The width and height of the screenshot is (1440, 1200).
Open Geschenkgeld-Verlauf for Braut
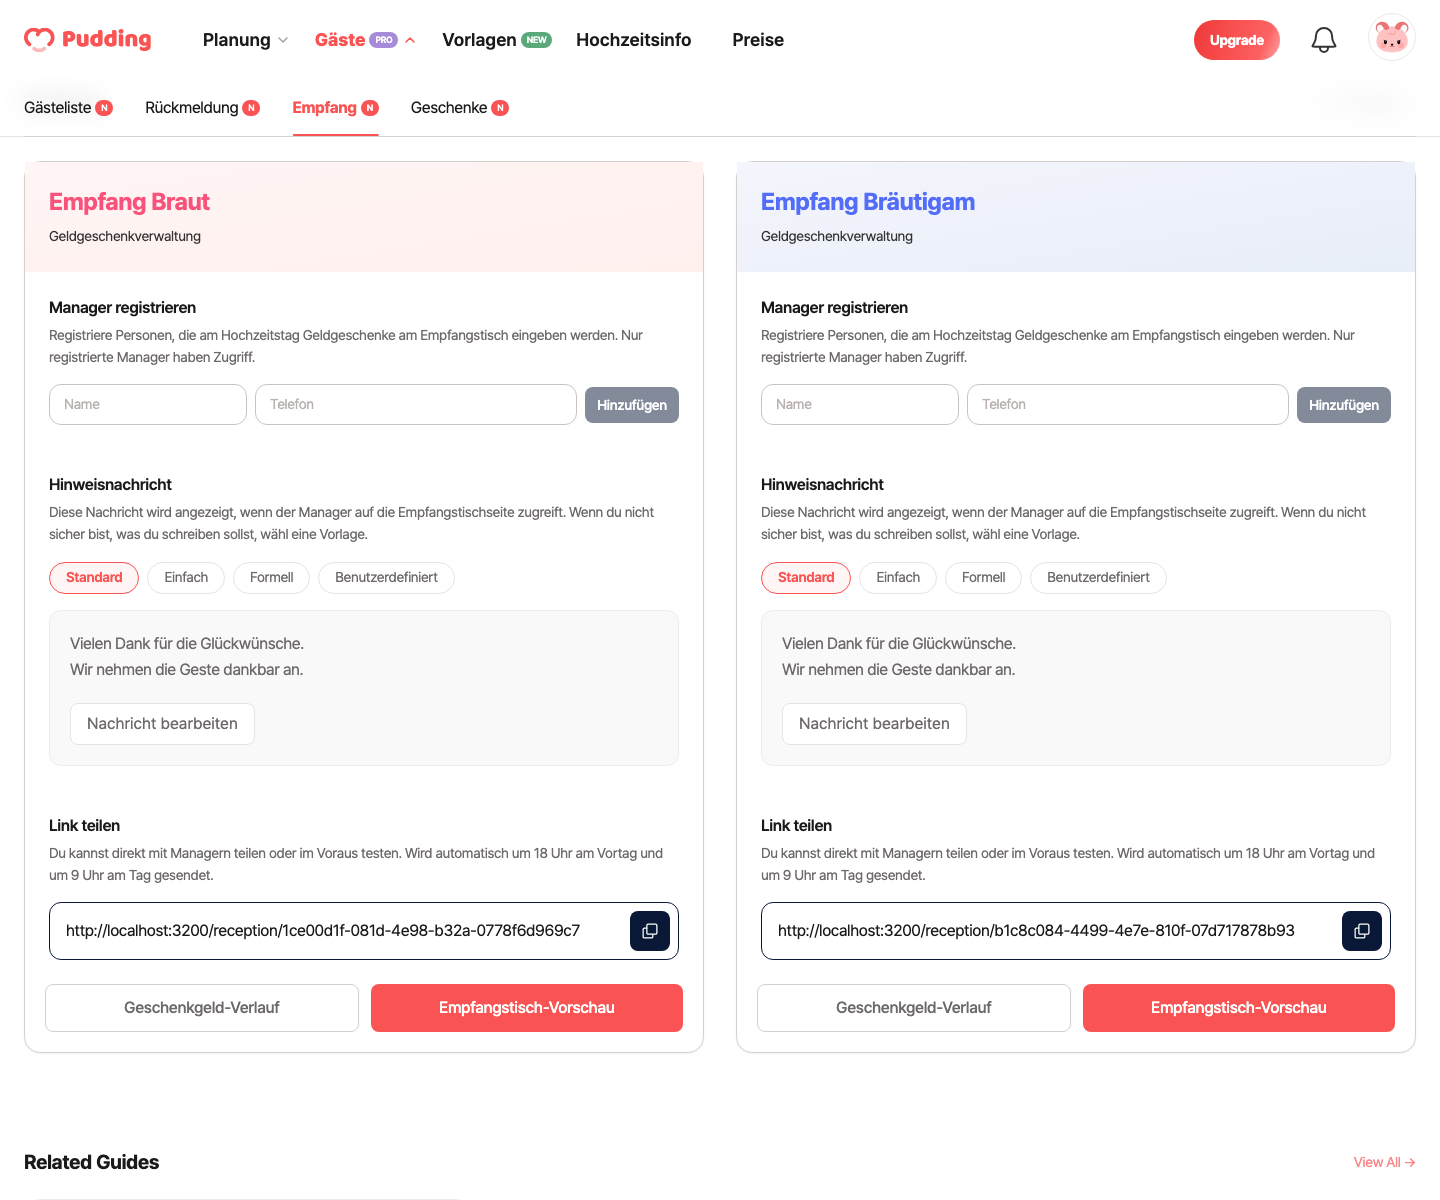202,1008
